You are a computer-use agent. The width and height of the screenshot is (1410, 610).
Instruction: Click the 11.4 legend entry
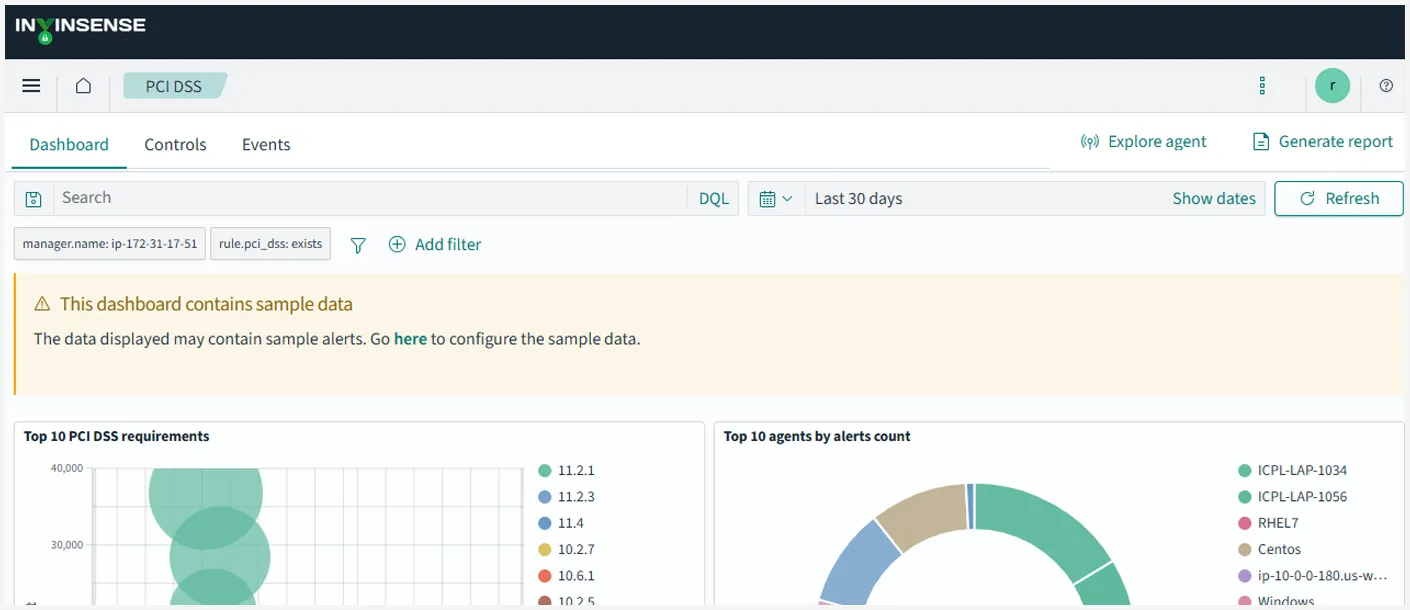[x=560, y=523]
